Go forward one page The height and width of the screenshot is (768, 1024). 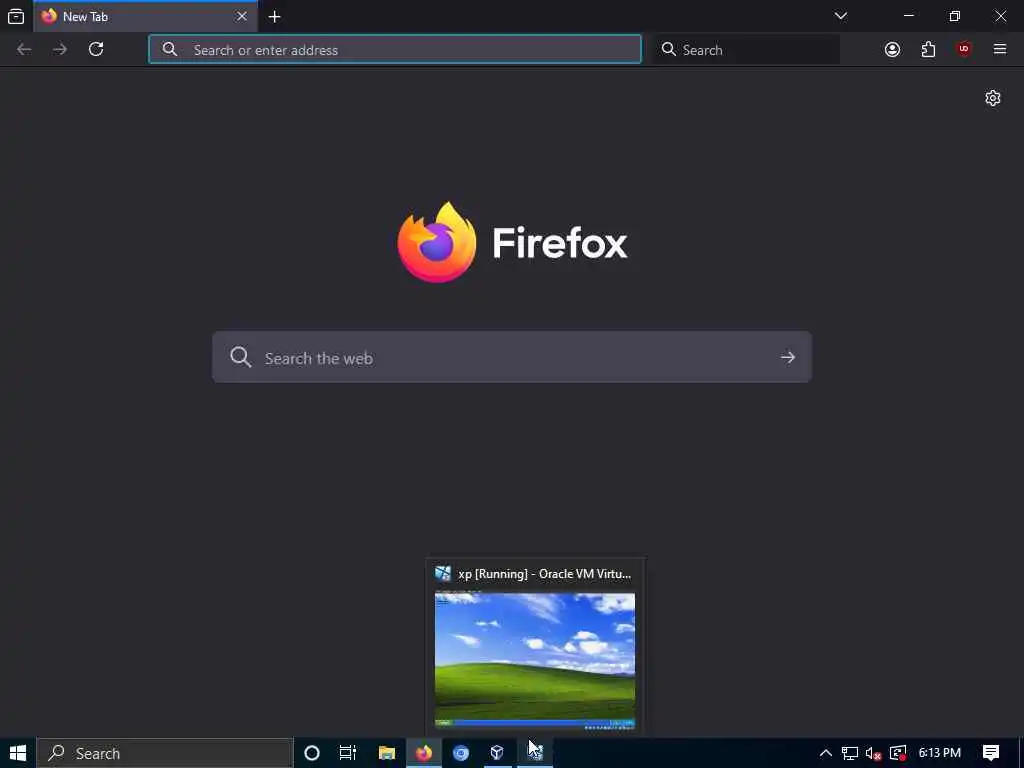click(x=60, y=49)
